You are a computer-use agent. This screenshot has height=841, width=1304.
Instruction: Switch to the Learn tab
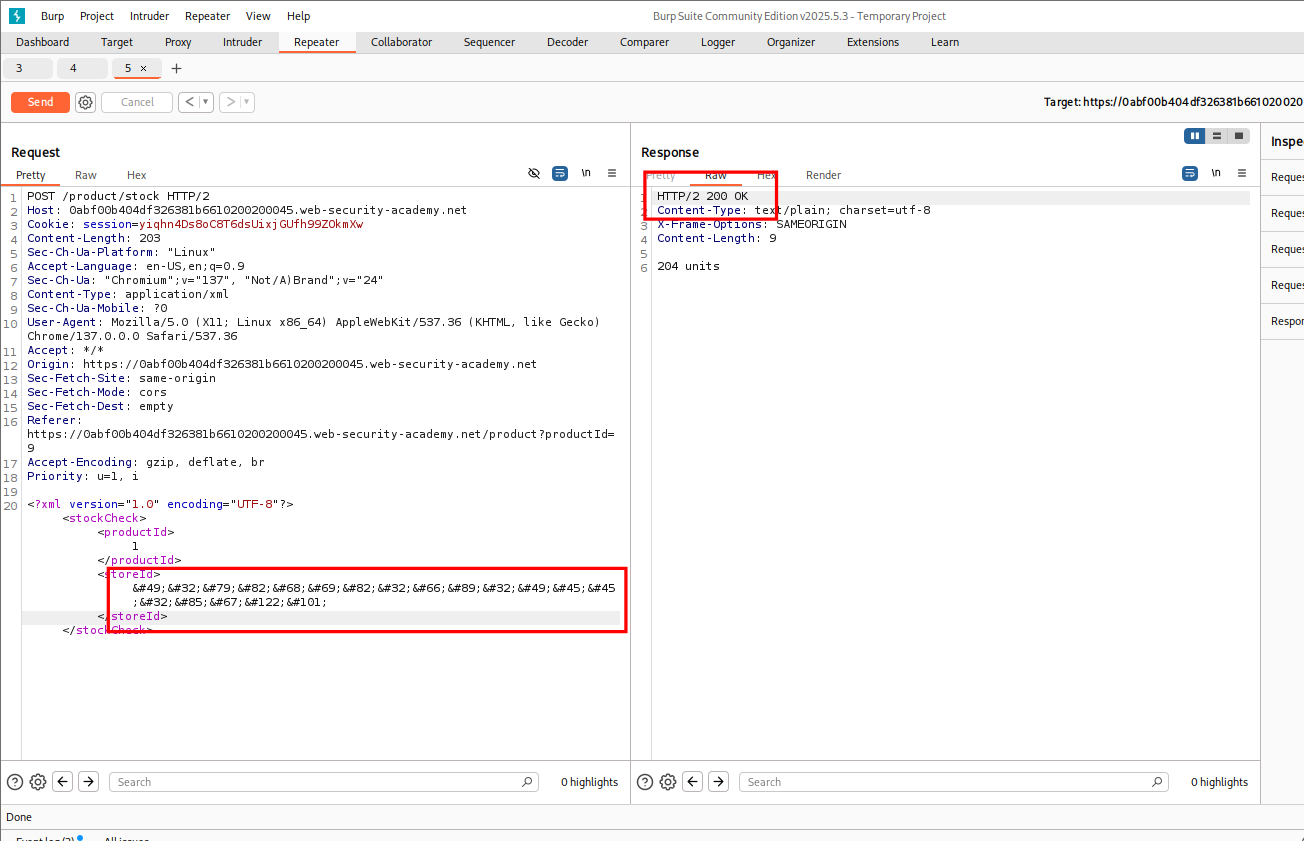click(x=945, y=42)
